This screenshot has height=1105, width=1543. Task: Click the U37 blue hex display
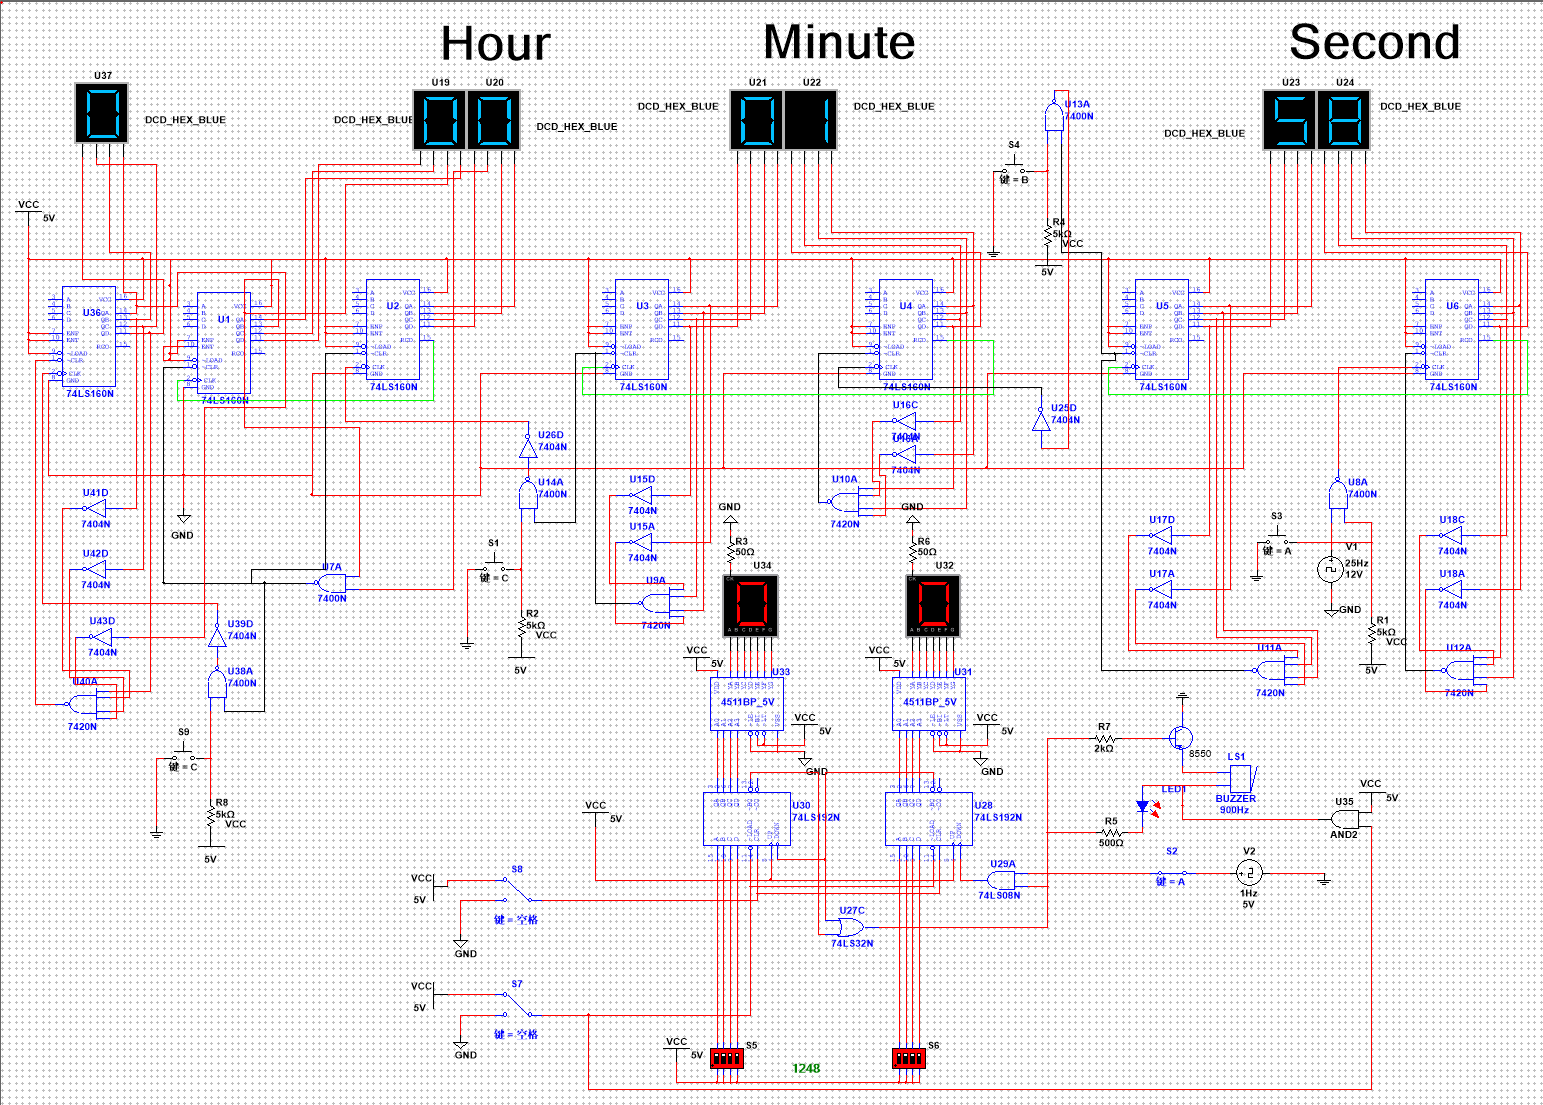pos(101,113)
